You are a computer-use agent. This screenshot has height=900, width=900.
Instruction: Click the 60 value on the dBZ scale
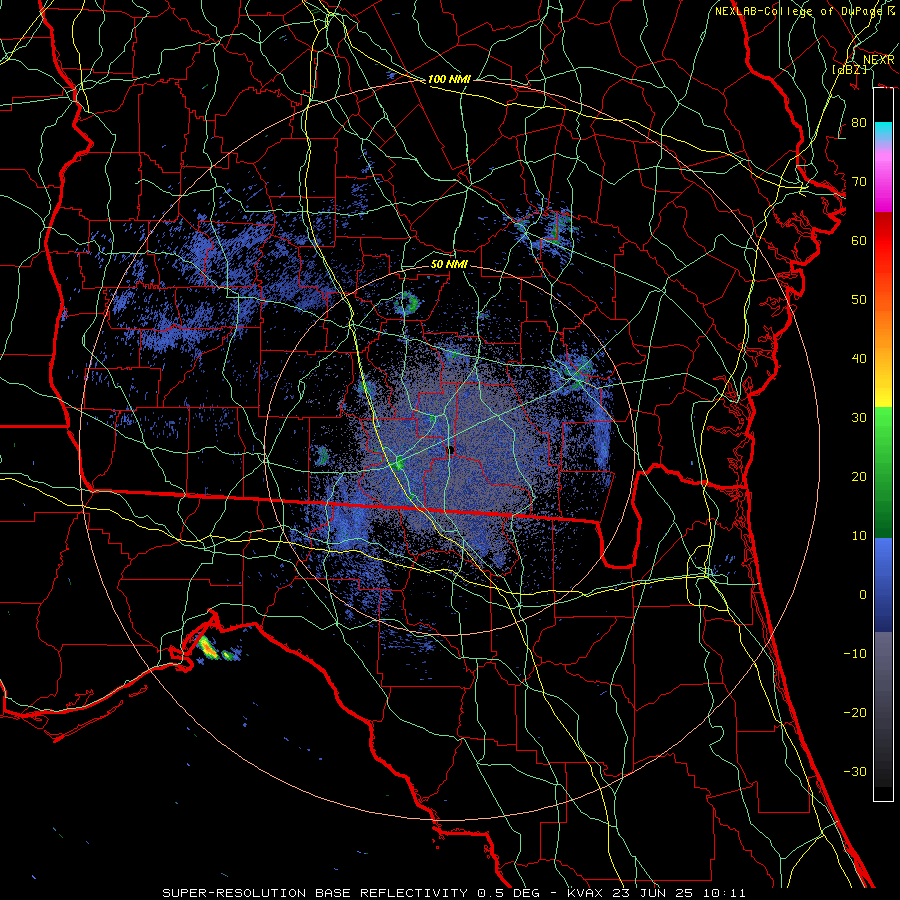(859, 240)
